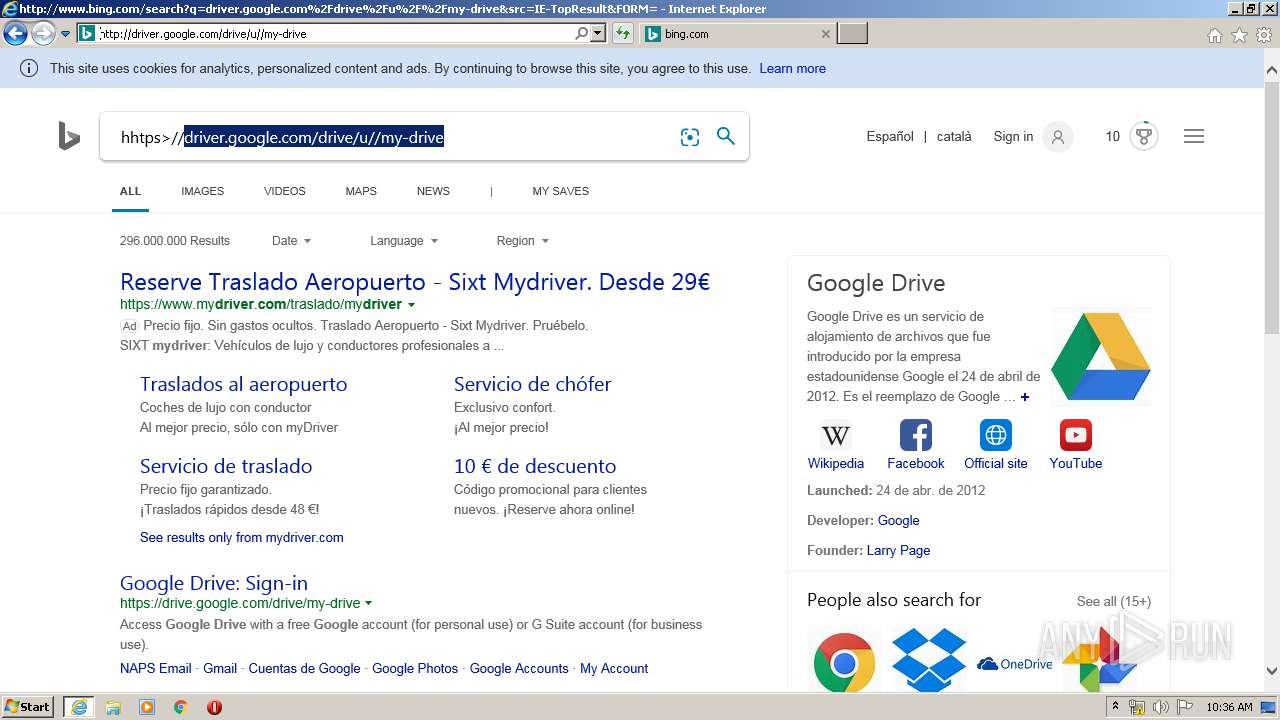Open 10 € de descuento sitelink
The height and width of the screenshot is (720, 1280).
[x=535, y=466]
